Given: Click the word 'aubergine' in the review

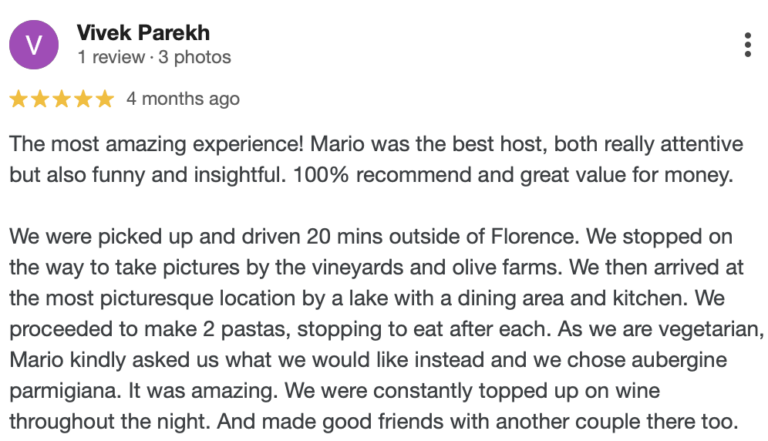Looking at the screenshot, I should point(679,361).
